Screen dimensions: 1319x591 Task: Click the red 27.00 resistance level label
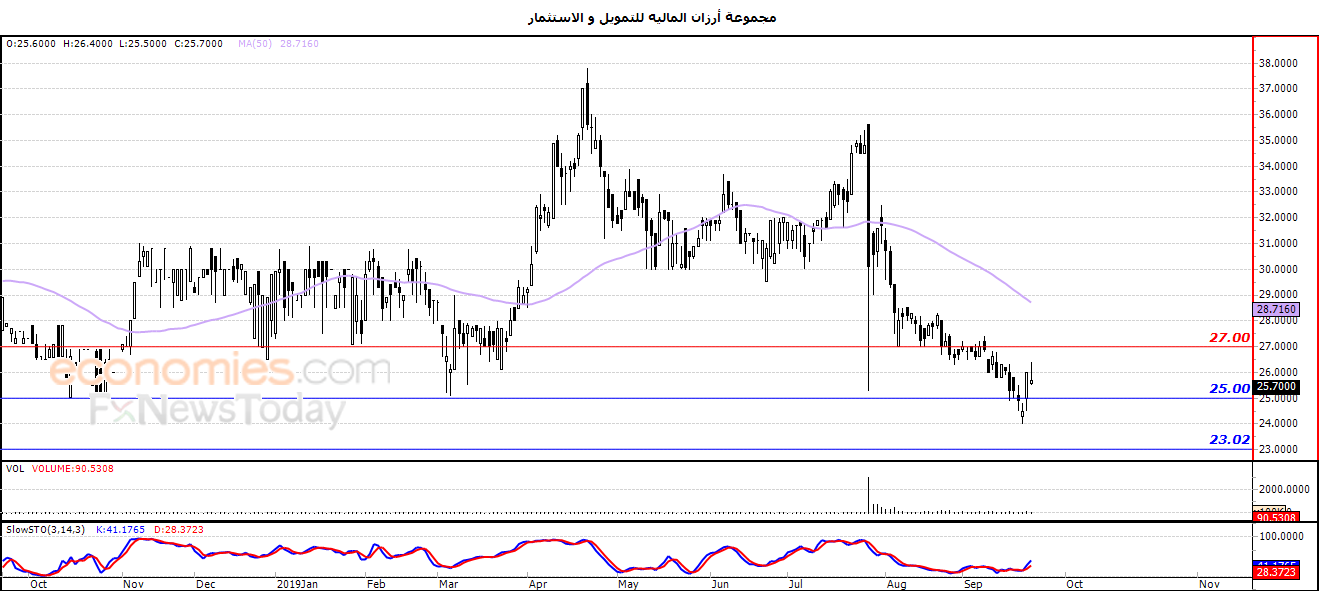tap(1229, 338)
